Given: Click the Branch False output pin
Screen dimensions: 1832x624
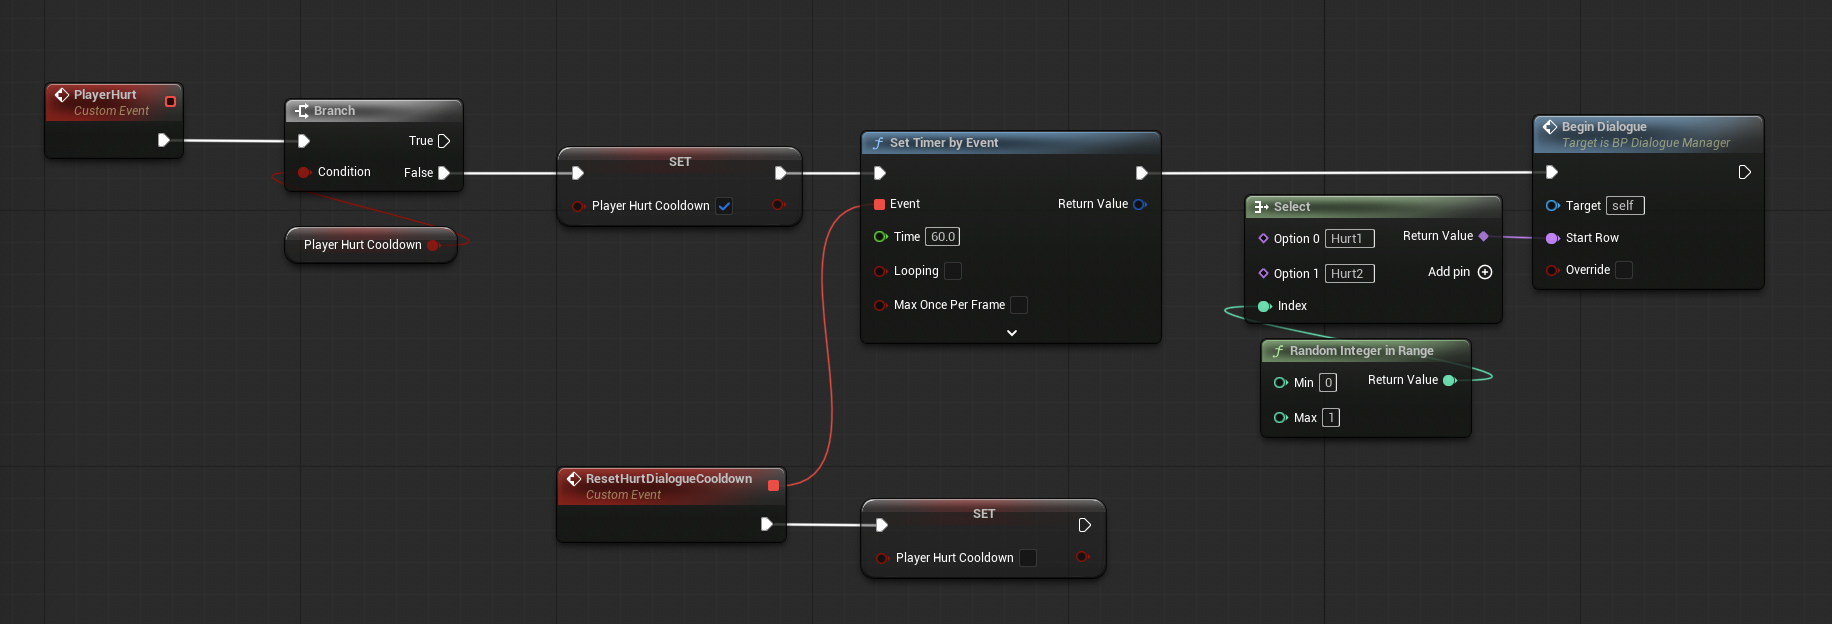Looking at the screenshot, I should point(444,173).
